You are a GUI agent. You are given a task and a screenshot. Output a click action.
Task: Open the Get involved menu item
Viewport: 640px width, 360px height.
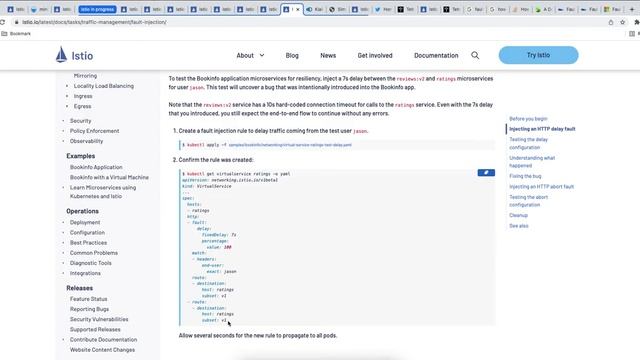(375, 56)
